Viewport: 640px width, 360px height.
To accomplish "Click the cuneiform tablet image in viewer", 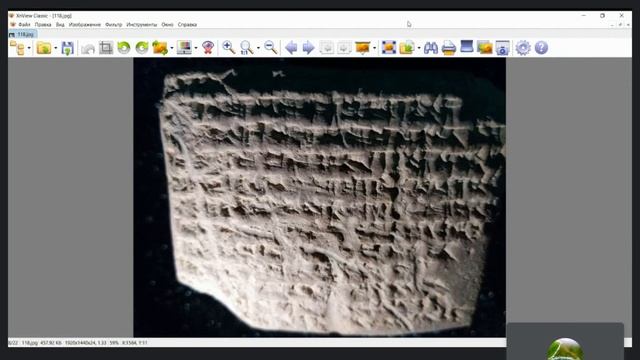I will click(x=320, y=197).
